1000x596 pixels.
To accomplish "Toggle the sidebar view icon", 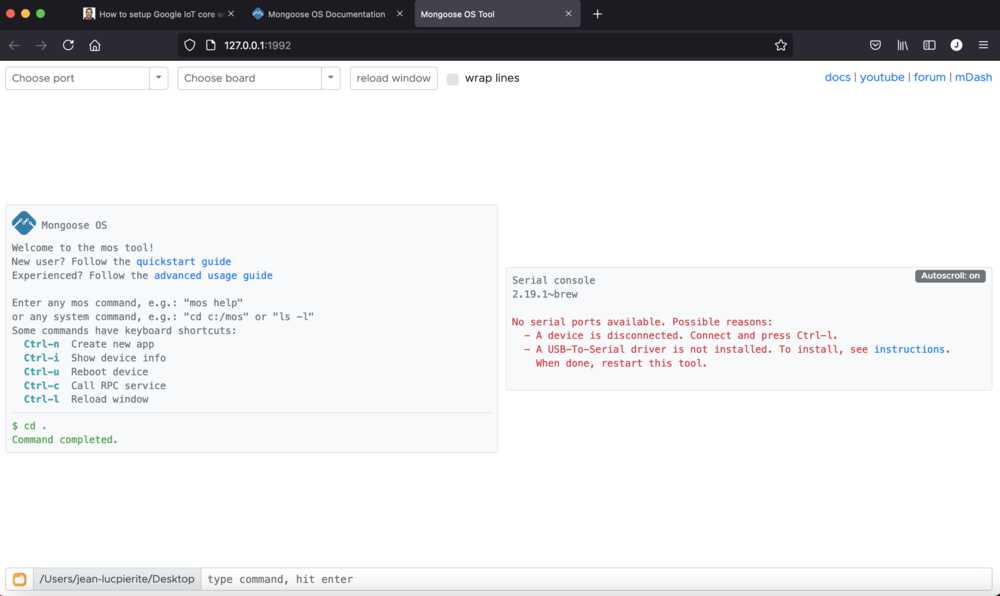I will coord(929,45).
